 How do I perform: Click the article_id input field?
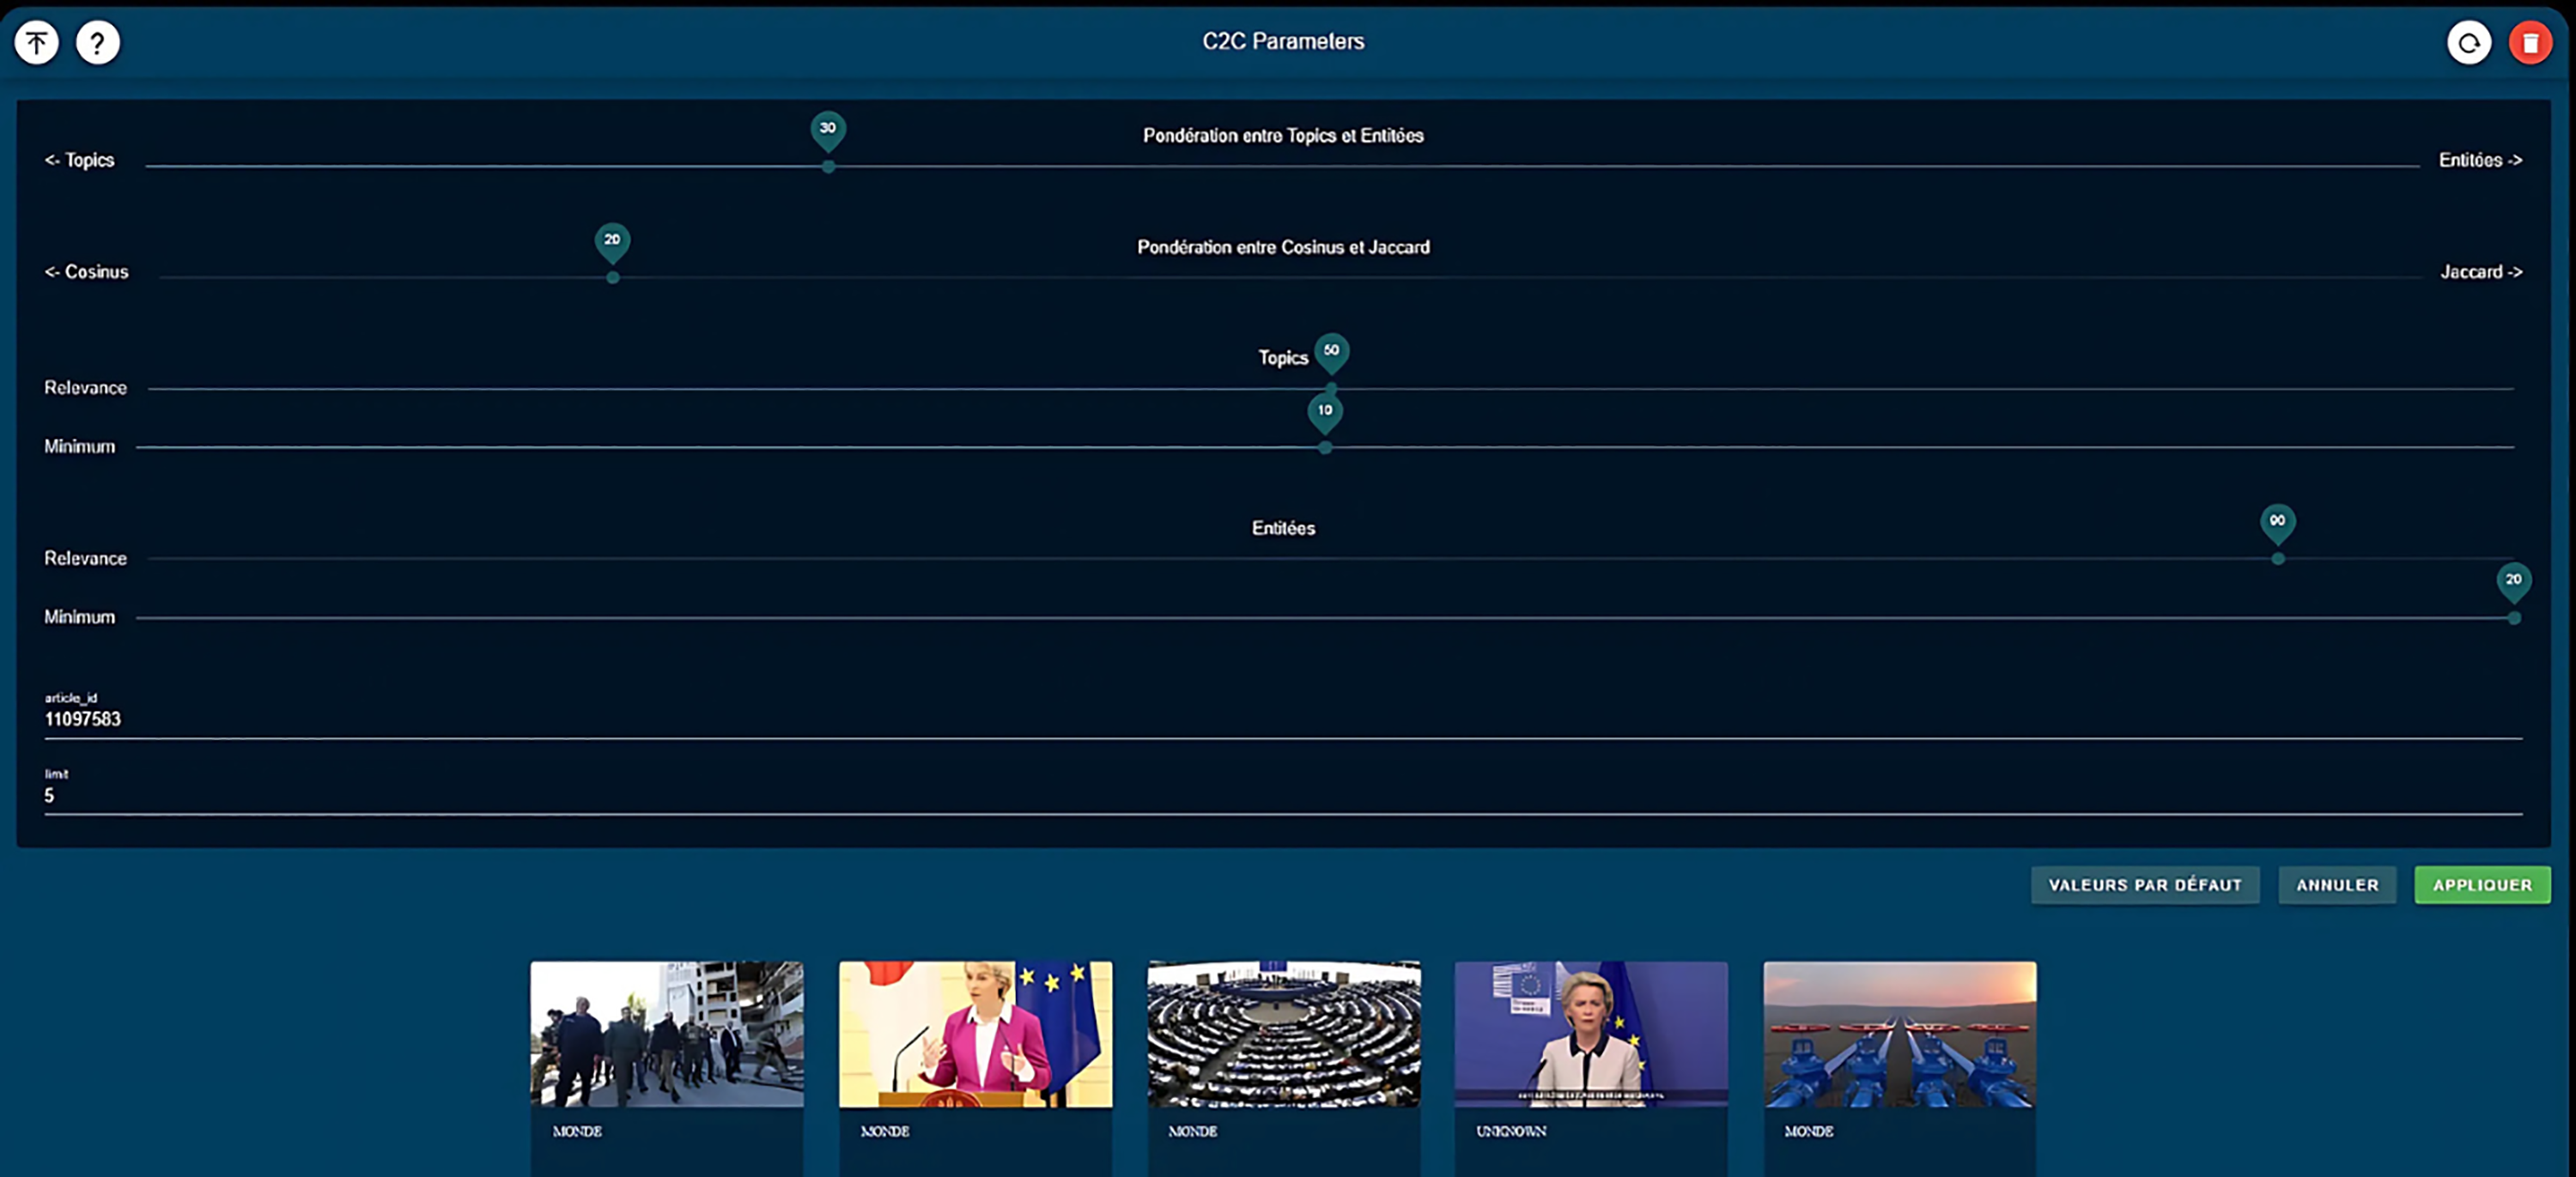tap(1283, 718)
